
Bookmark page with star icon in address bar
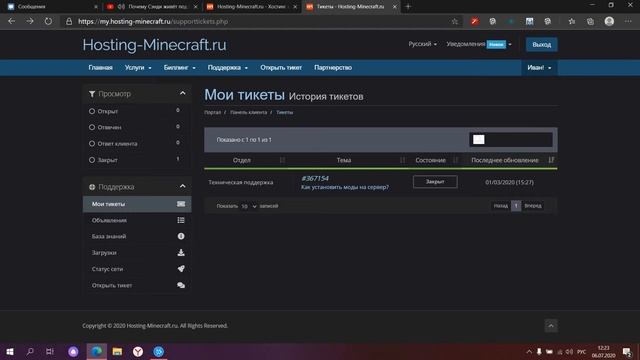tap(455, 22)
